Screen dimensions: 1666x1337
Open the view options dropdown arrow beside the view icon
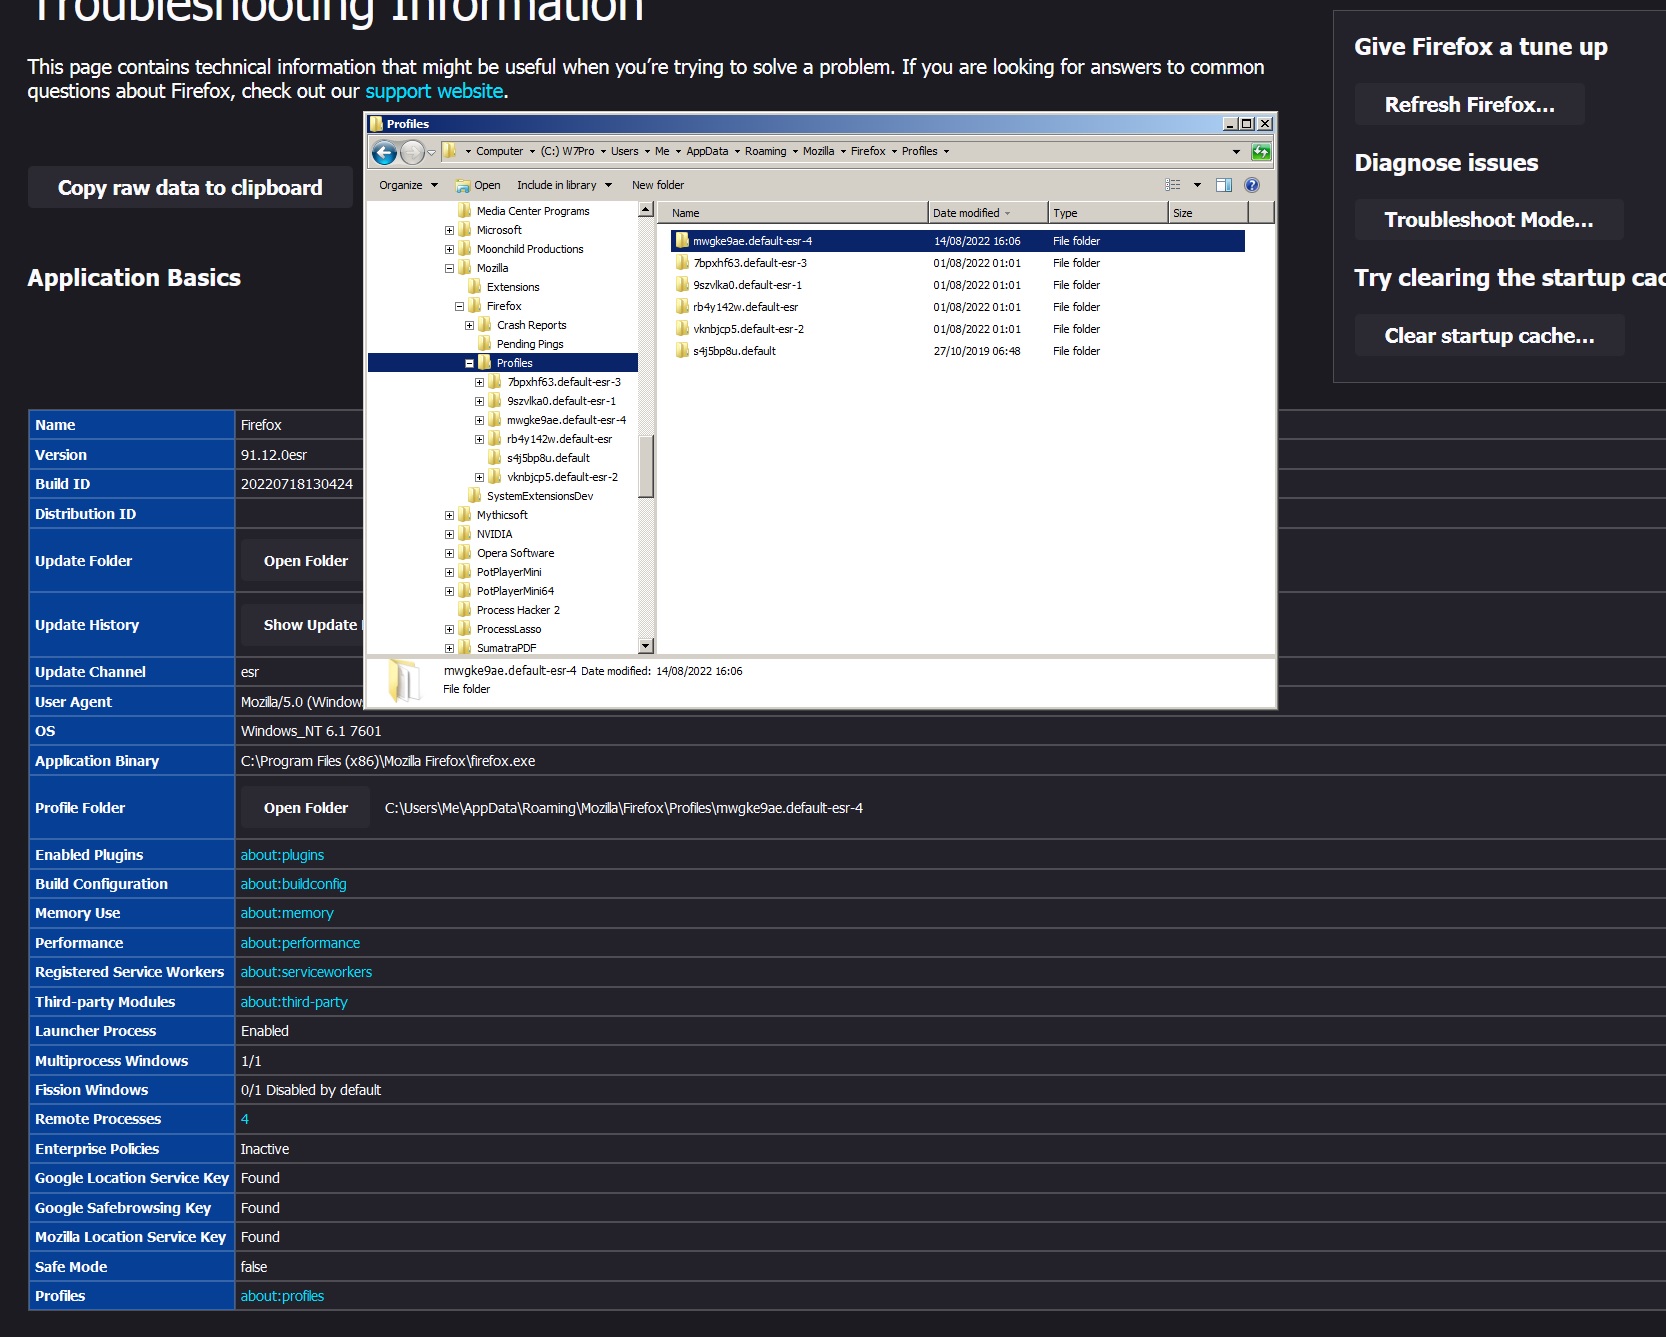point(1197,185)
